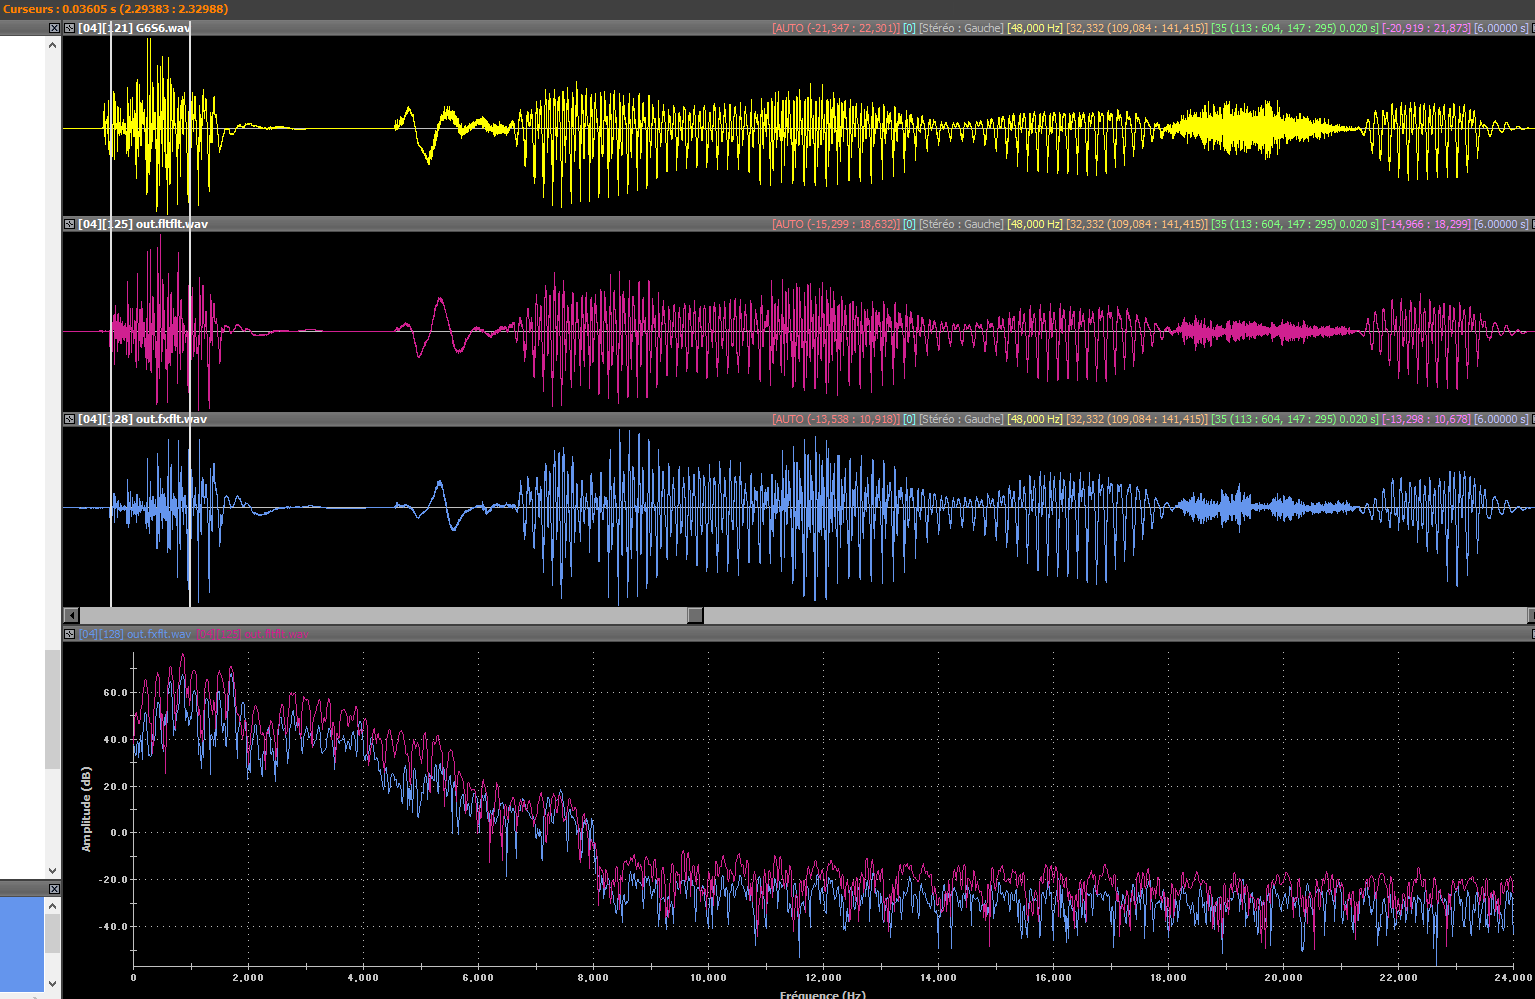Click the AUTO amplitude range of G6S6.wav
The width and height of the screenshot is (1535, 999).
(835, 28)
